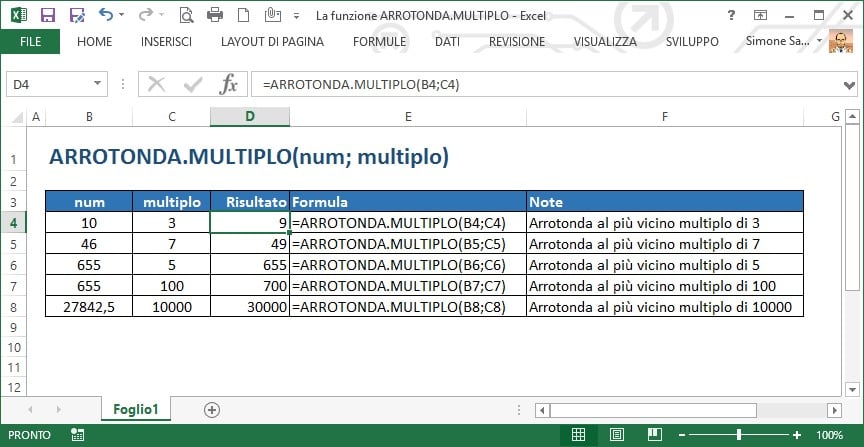Select column B header

[x=89, y=117]
